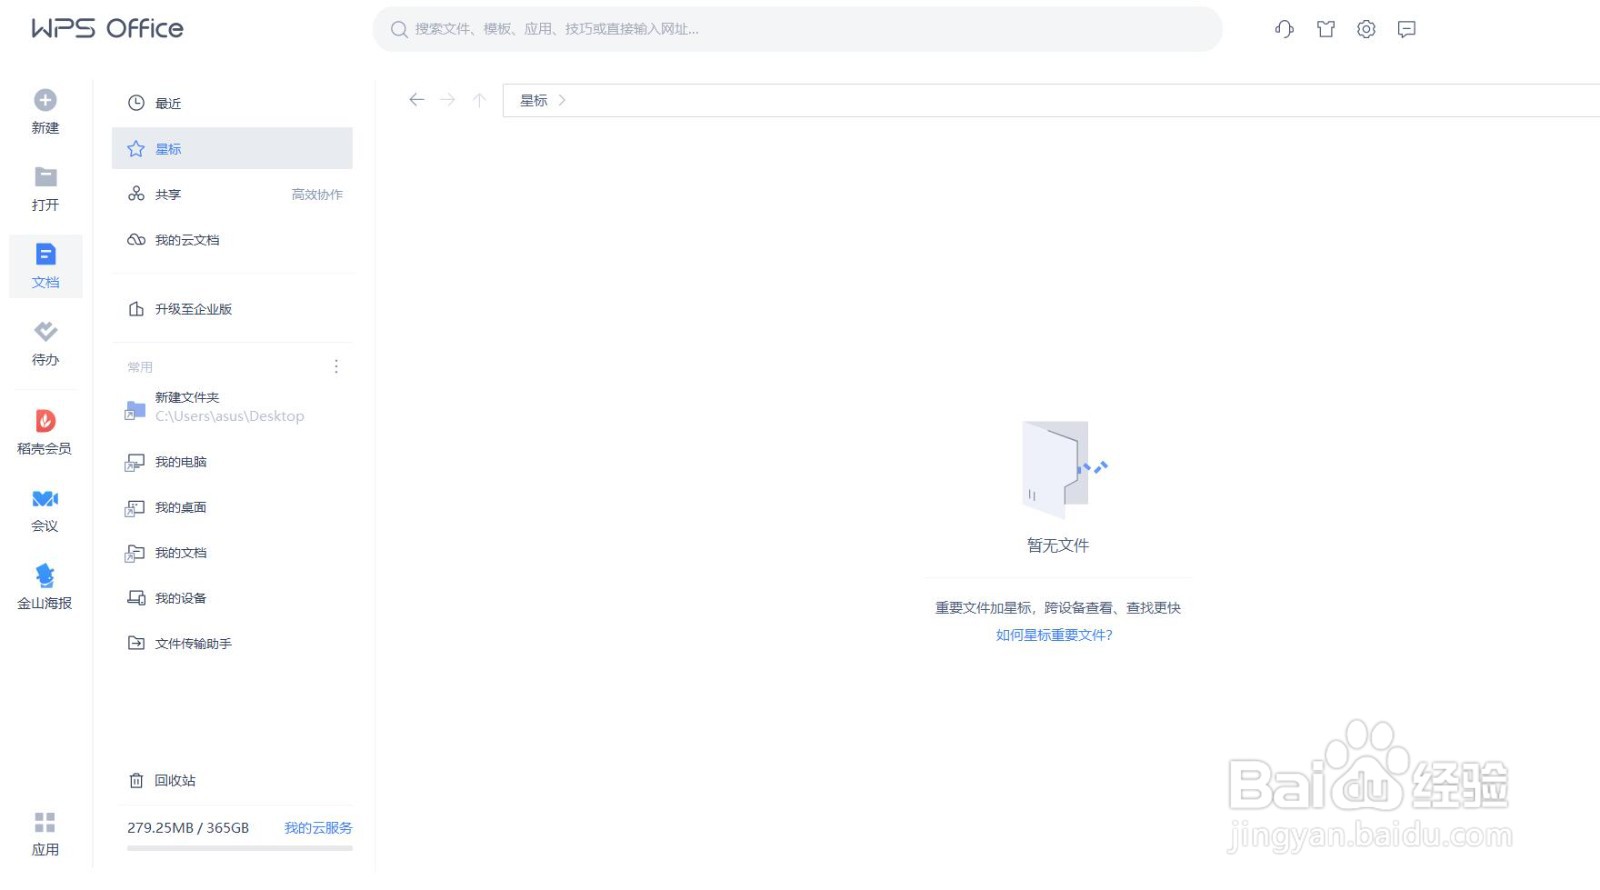Go up one level arrow
Viewport: 1600px width, 890px height.
click(479, 100)
